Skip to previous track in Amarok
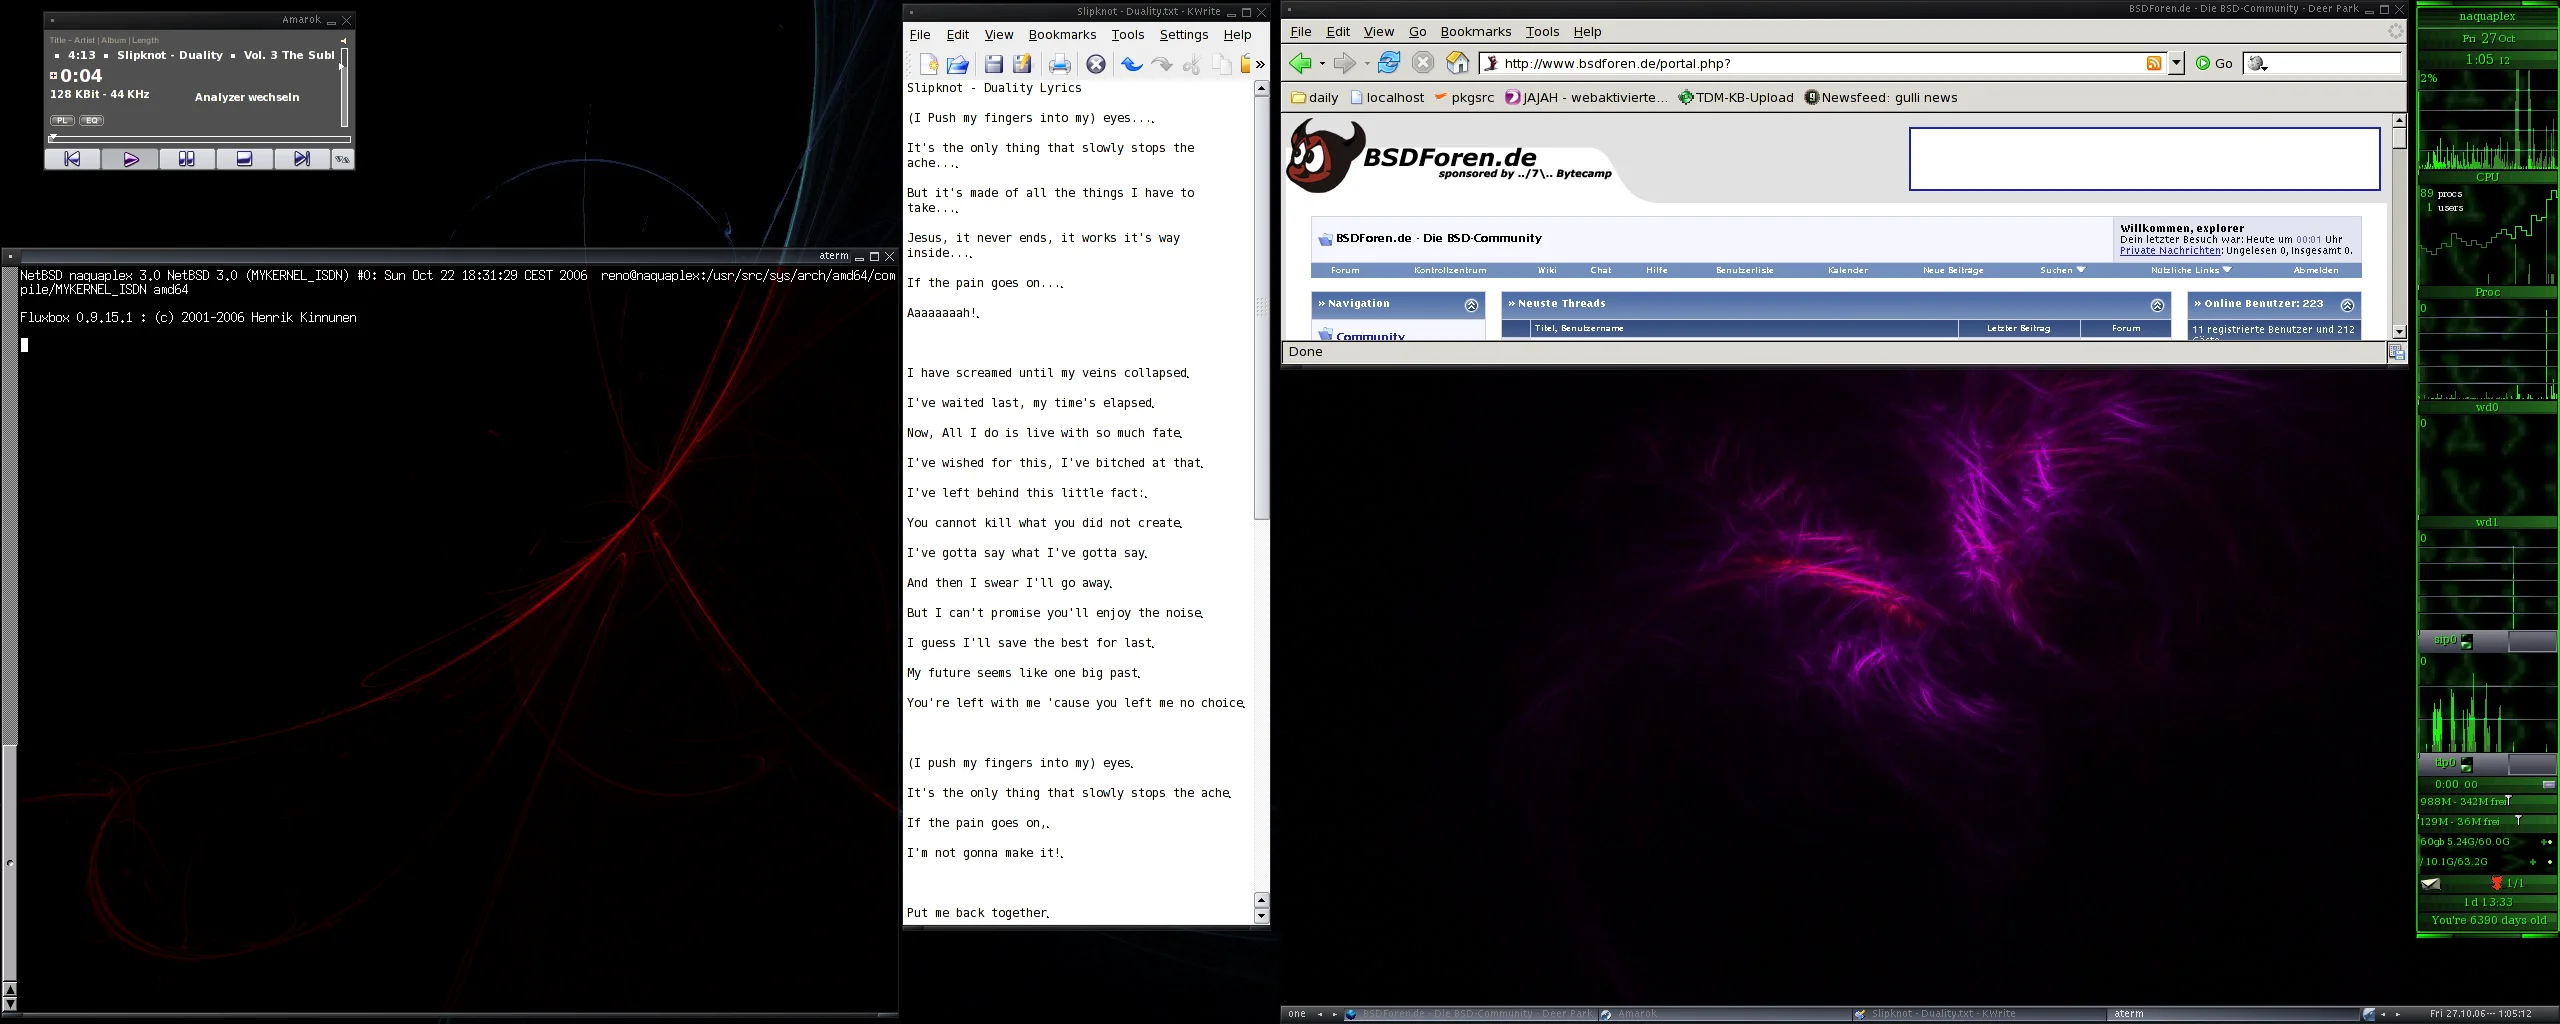This screenshot has width=2560, height=1024. point(72,159)
